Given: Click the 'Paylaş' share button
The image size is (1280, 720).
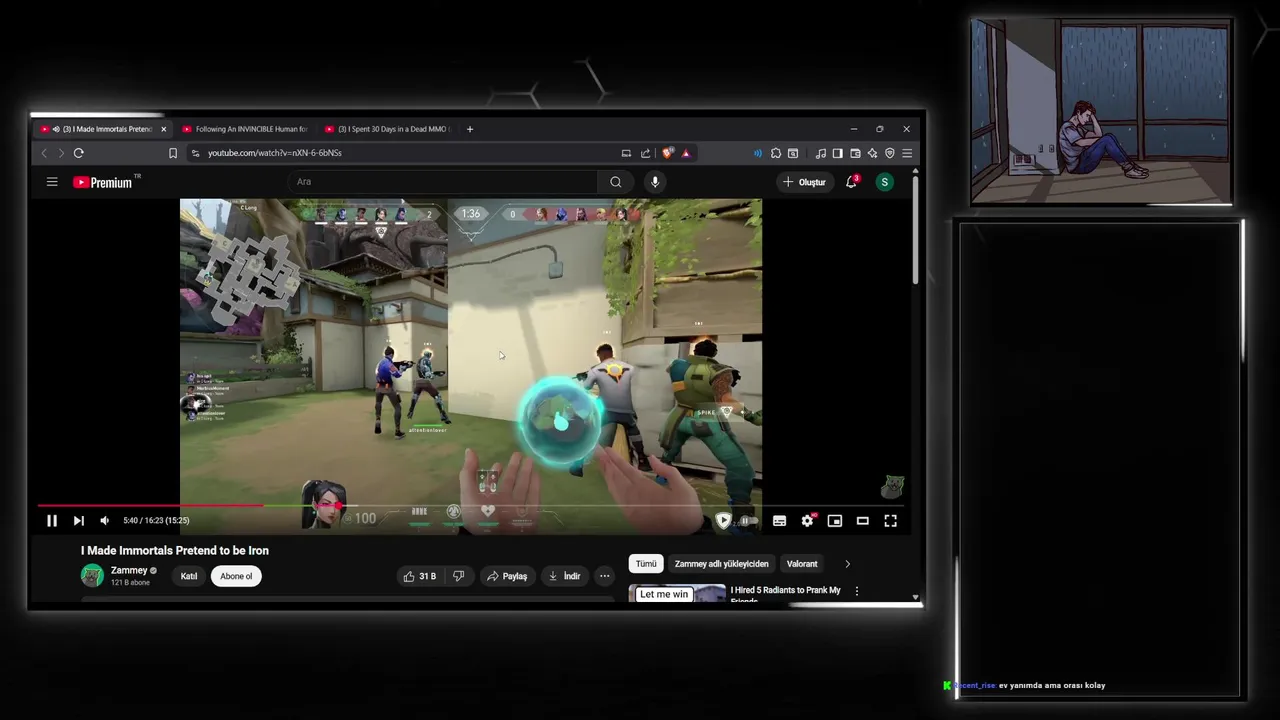Looking at the screenshot, I should (507, 576).
